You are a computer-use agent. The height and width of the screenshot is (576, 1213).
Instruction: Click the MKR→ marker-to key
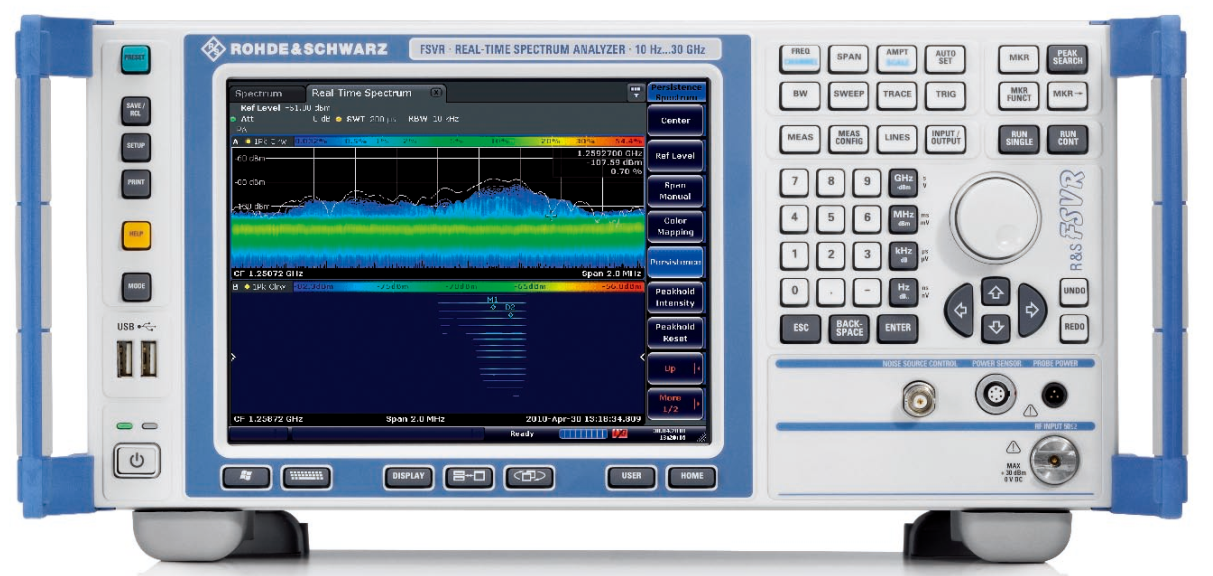pos(1068,94)
